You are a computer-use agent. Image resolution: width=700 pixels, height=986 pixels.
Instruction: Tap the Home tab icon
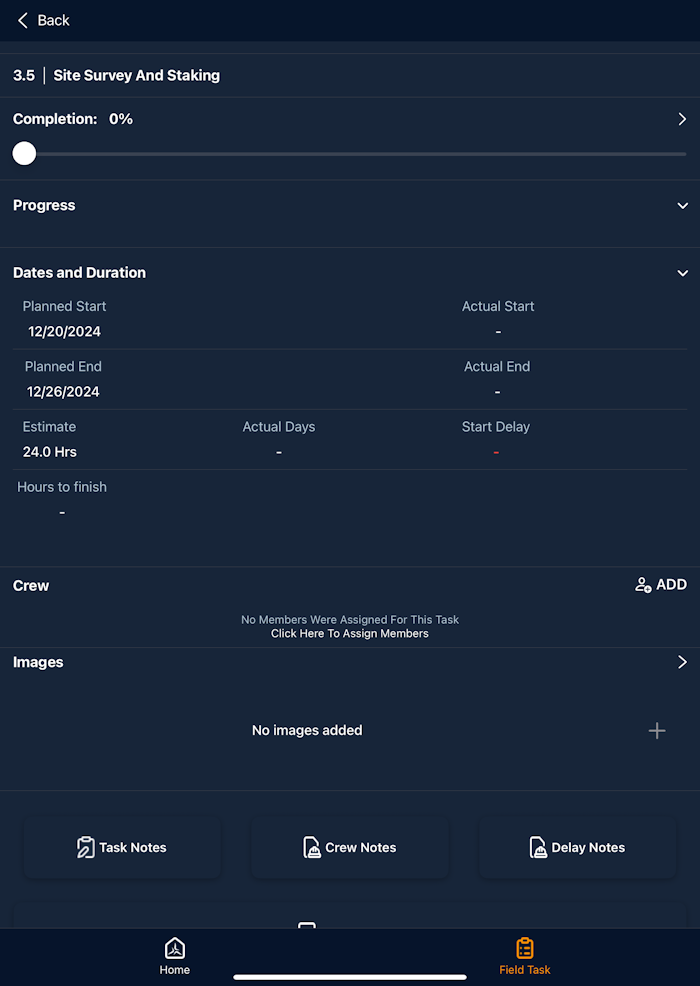175,948
